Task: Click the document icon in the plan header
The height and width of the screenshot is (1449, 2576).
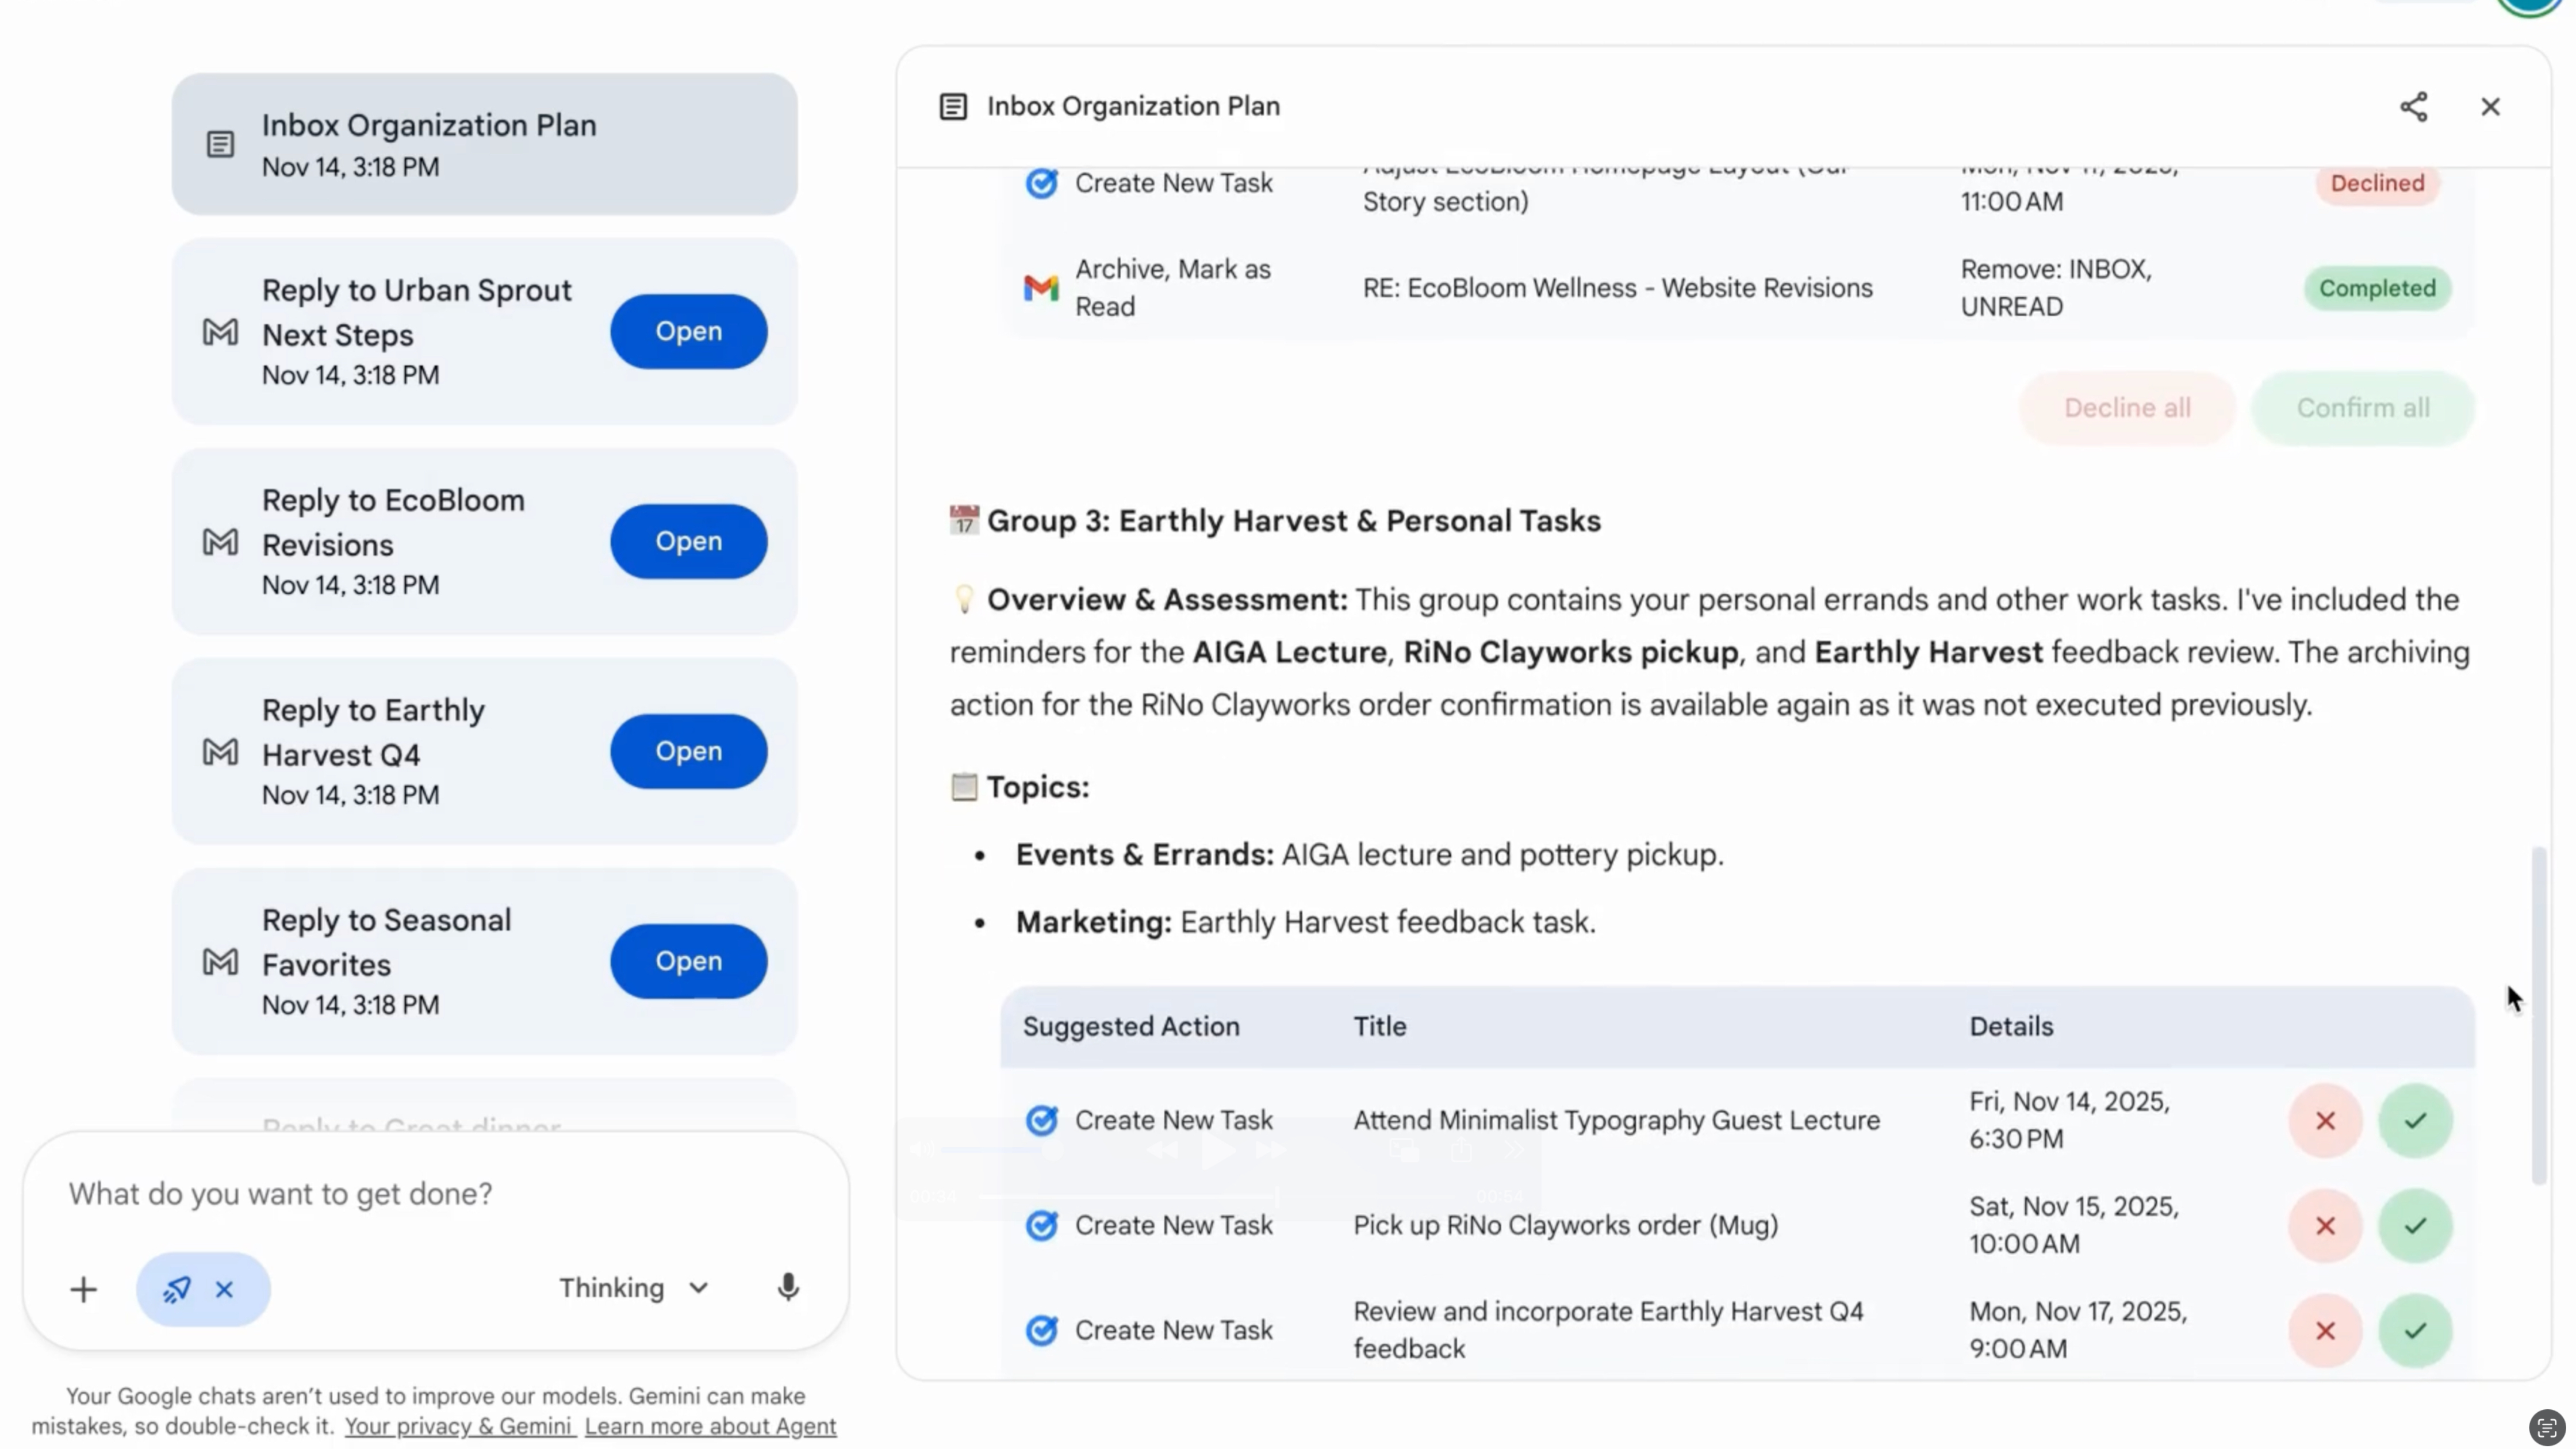Action: (x=952, y=106)
